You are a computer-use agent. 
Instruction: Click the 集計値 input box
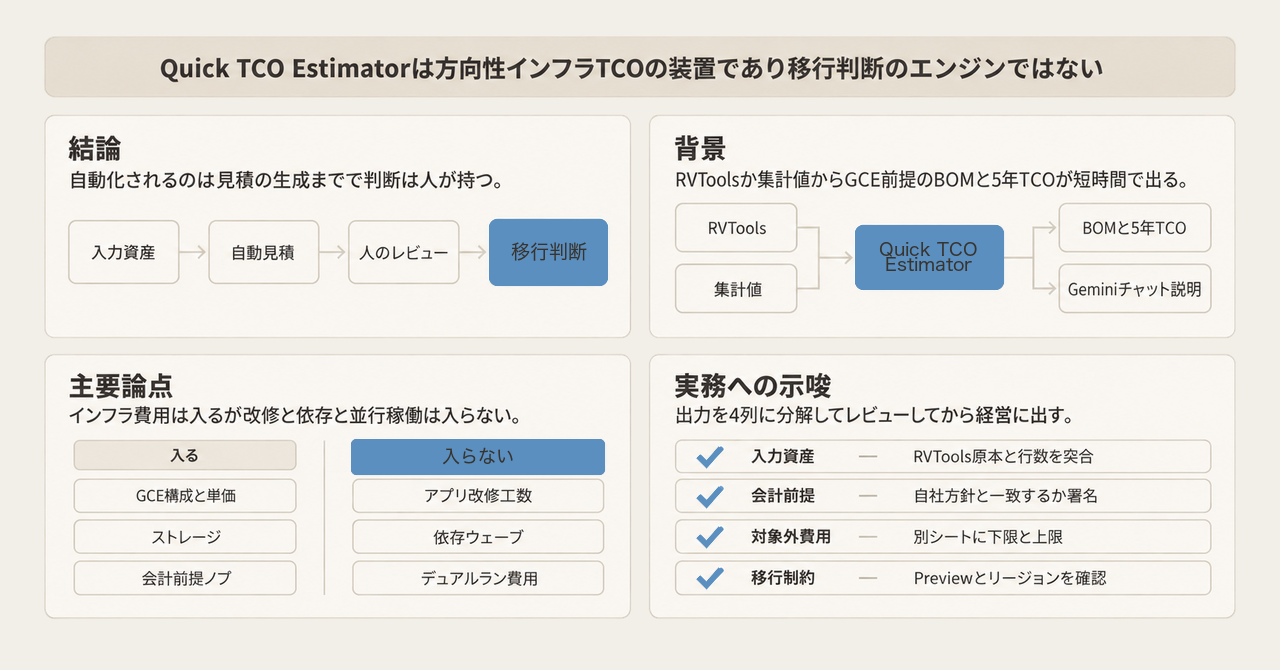tap(737, 289)
